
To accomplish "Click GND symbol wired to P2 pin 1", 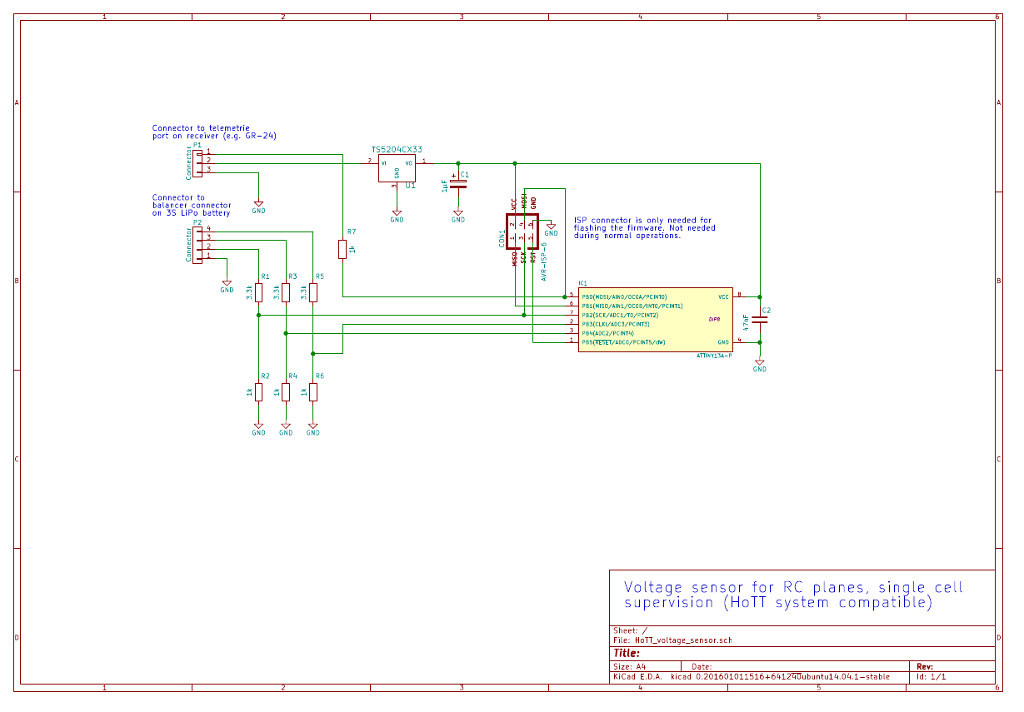I will pyautogui.click(x=227, y=286).
